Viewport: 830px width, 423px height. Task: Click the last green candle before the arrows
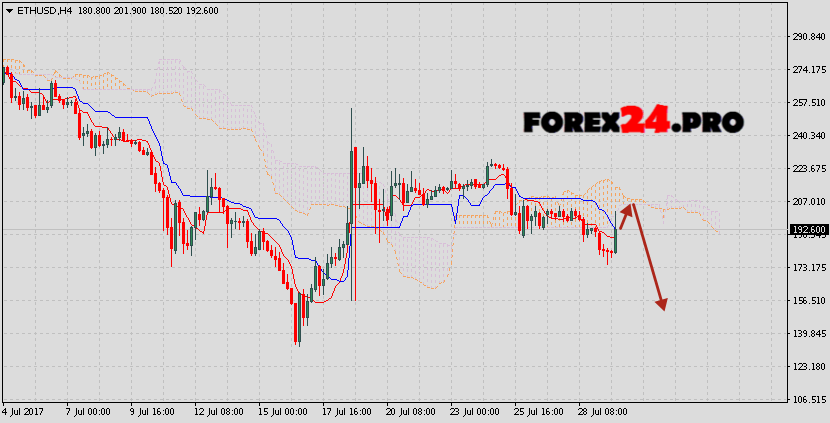[615, 239]
